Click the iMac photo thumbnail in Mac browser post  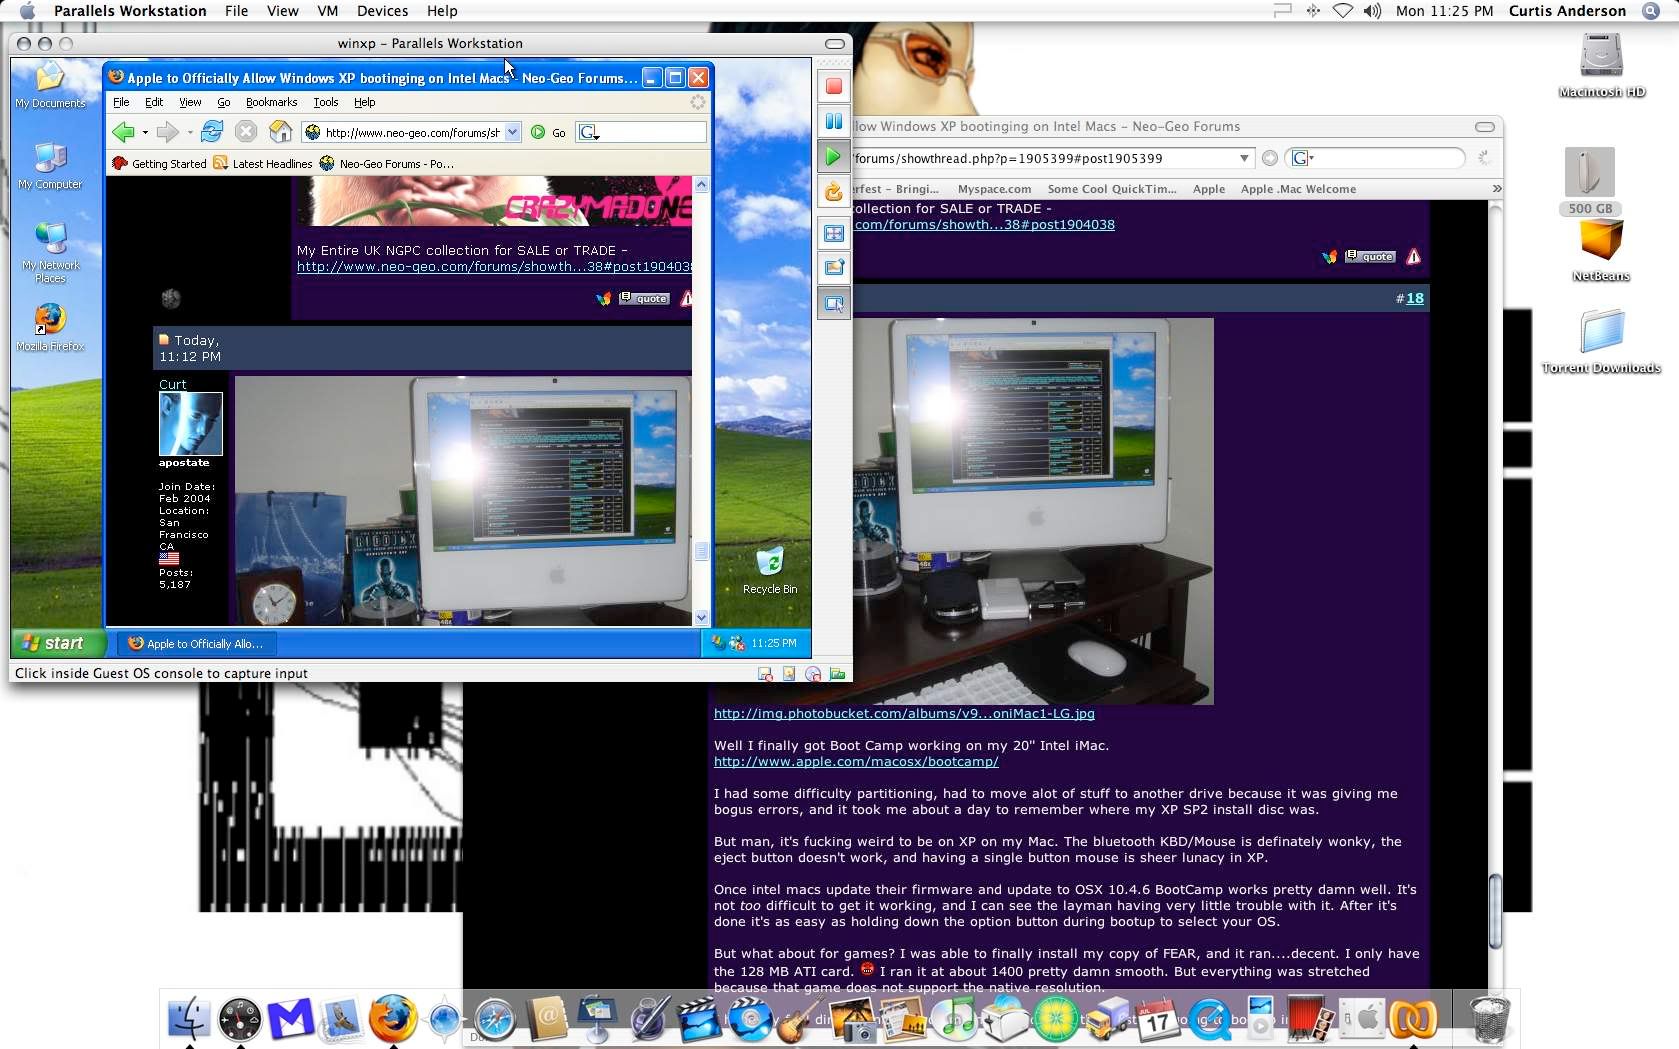[1033, 511]
